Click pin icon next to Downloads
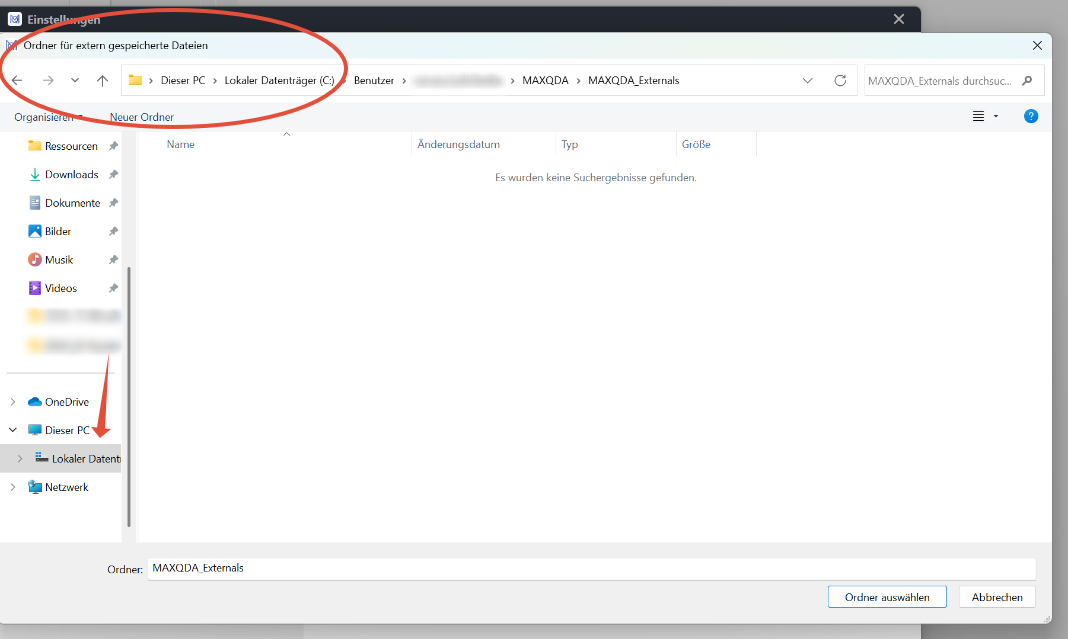 [114, 174]
